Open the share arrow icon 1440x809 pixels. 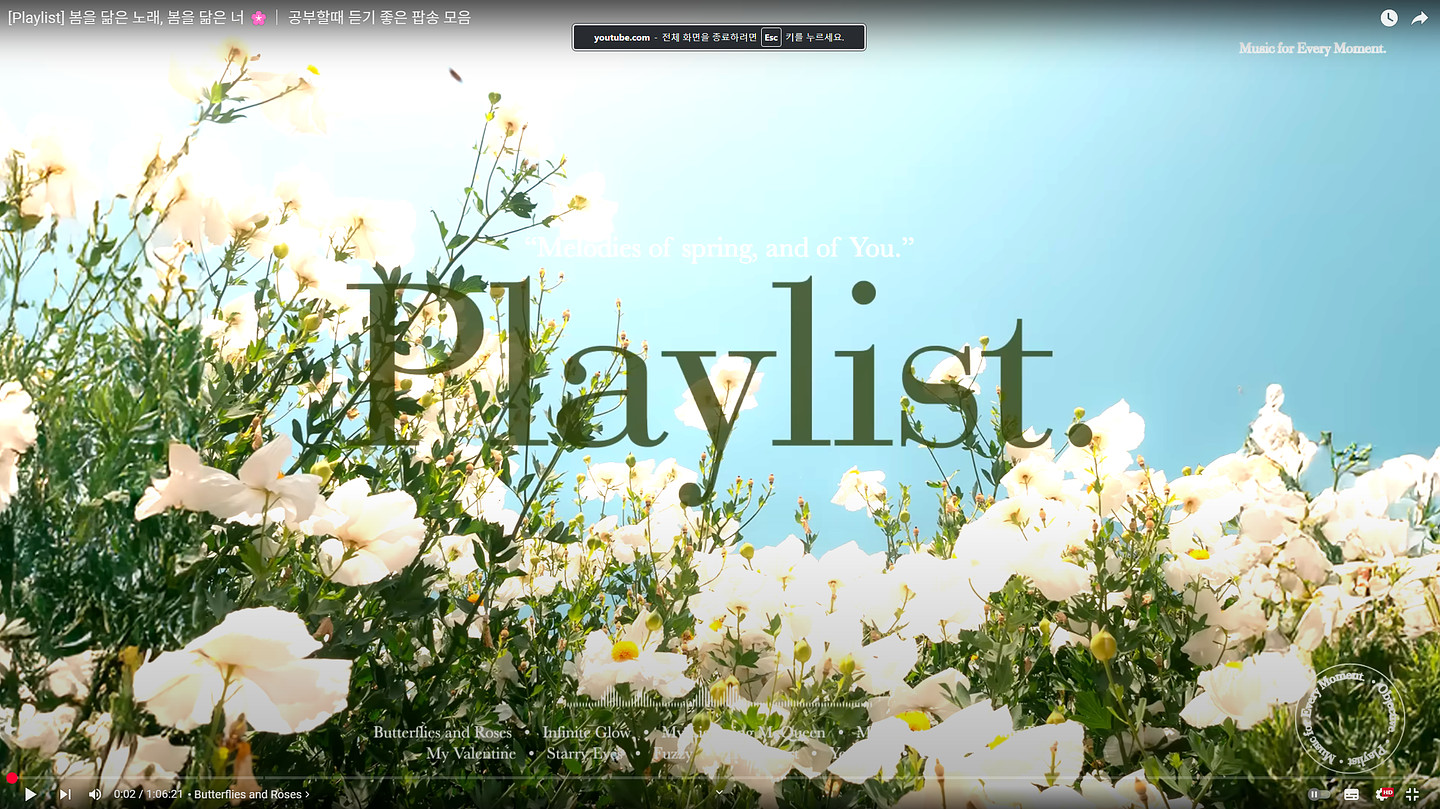tap(1420, 18)
